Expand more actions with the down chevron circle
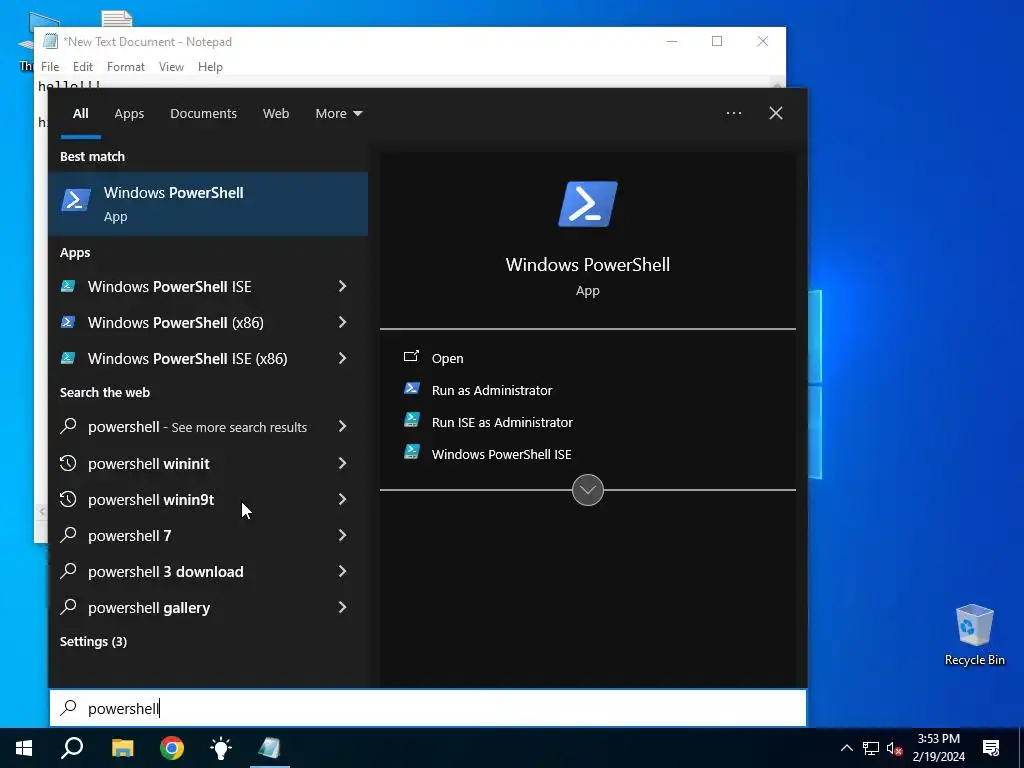The height and width of the screenshot is (768, 1024). pyautogui.click(x=588, y=490)
